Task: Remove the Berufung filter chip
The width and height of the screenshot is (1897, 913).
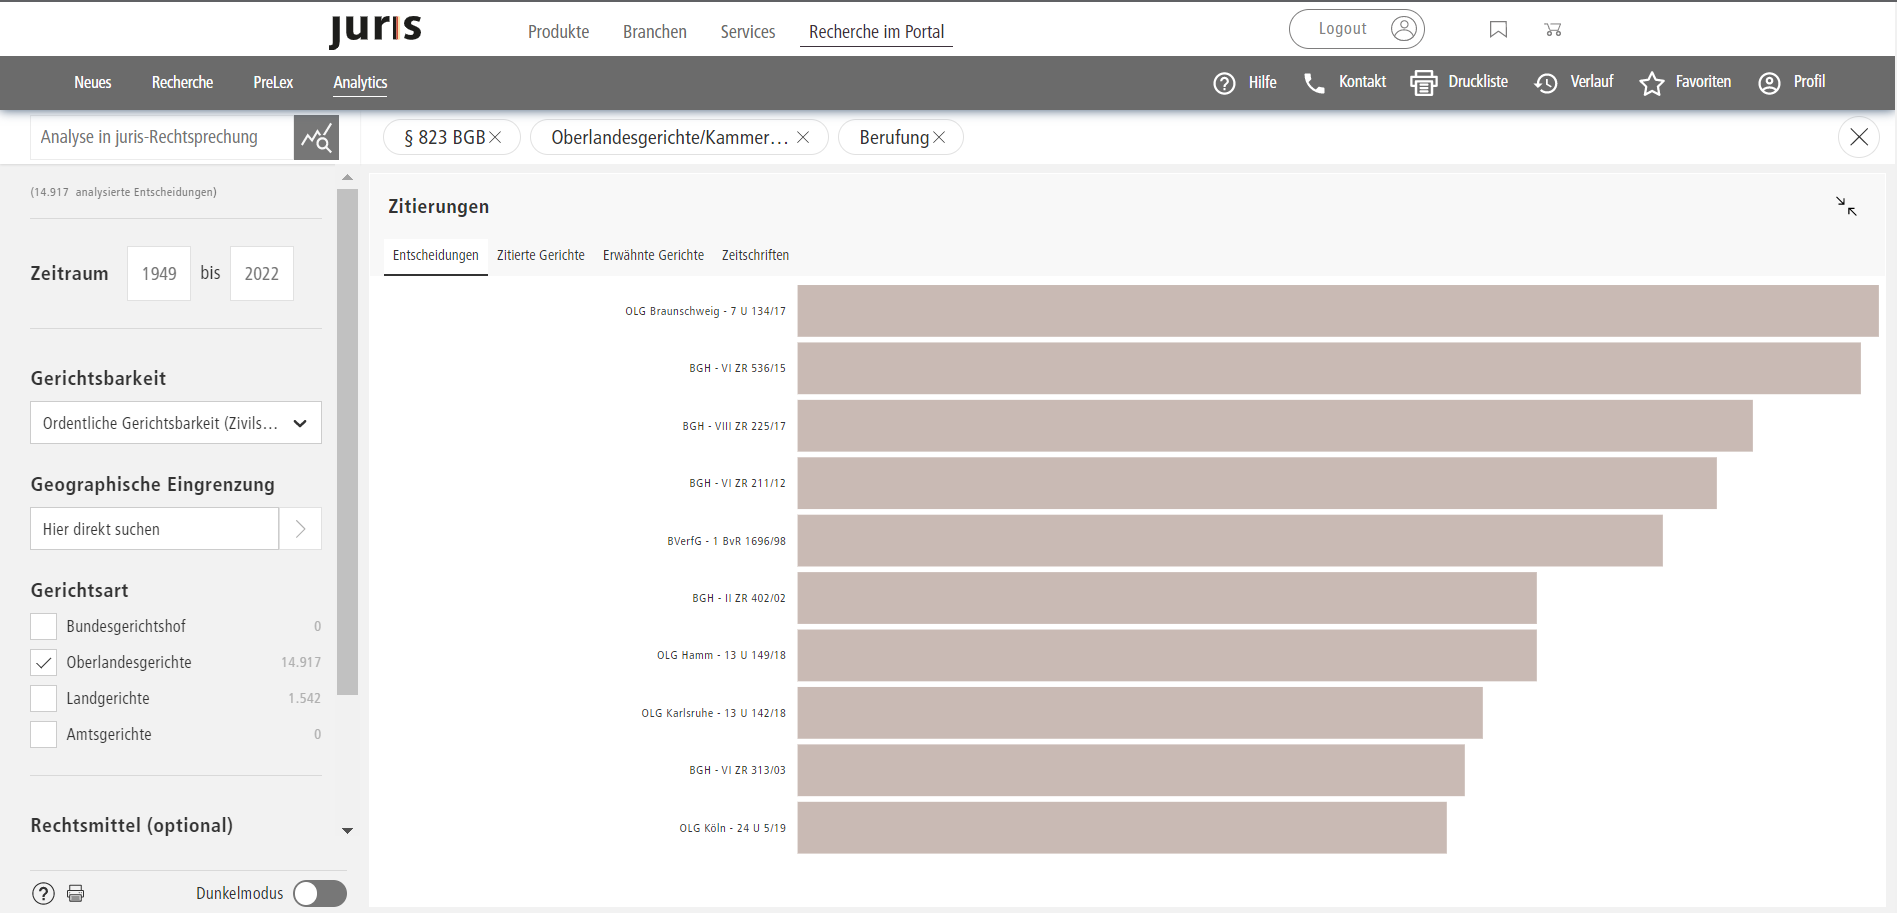Action: pyautogui.click(x=939, y=137)
